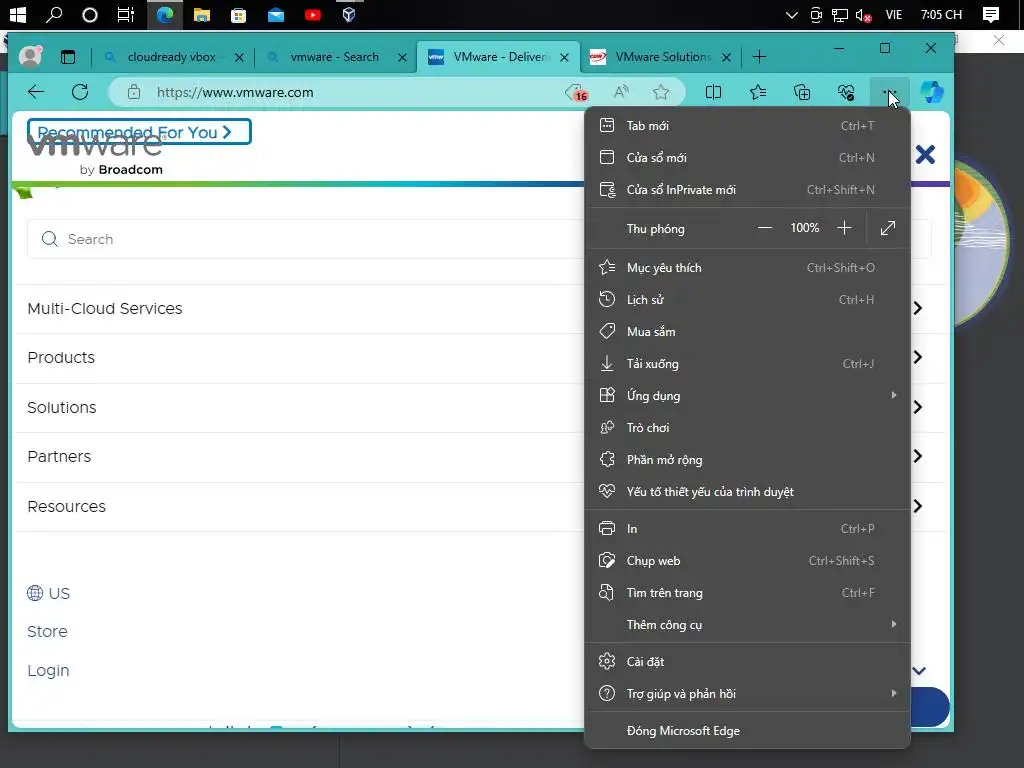Click the three-dot Settings and more button
1024x768 pixels.
point(889,92)
